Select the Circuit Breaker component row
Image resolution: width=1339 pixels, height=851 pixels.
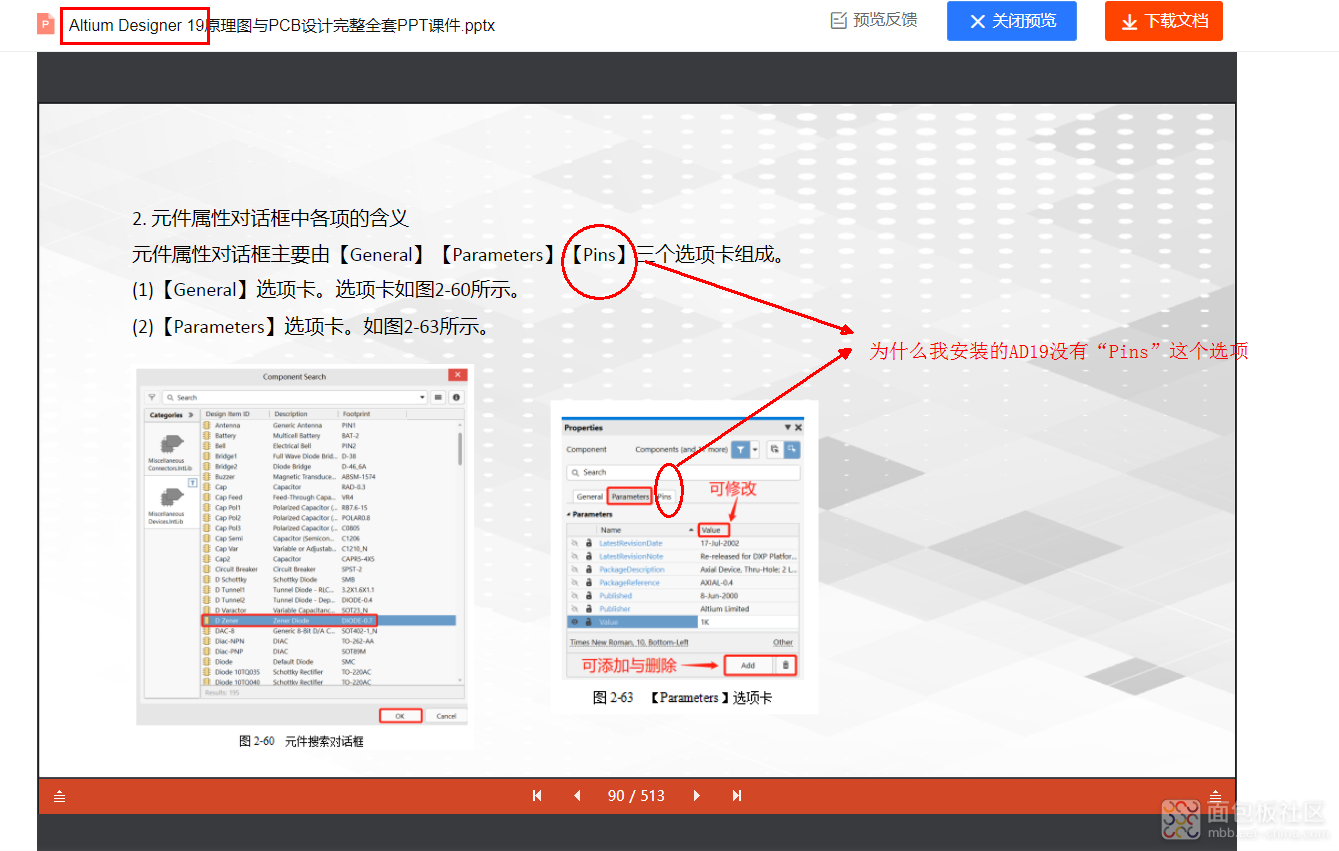coord(329,569)
